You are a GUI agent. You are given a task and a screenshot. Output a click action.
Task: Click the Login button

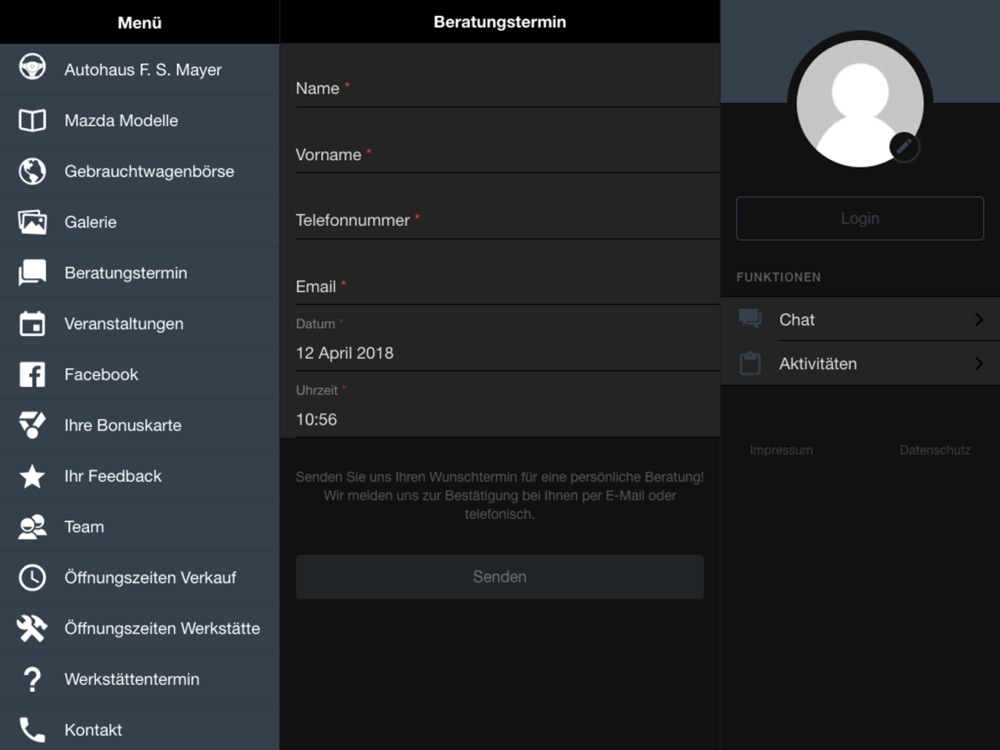(x=860, y=218)
